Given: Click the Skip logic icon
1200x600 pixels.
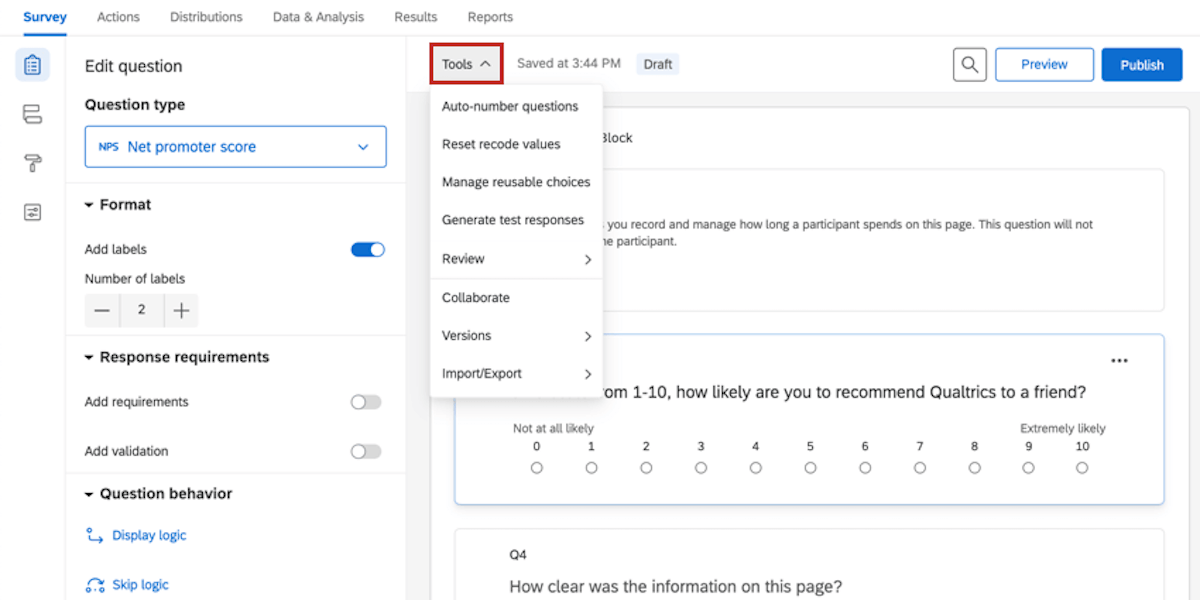Looking at the screenshot, I should click(95, 584).
